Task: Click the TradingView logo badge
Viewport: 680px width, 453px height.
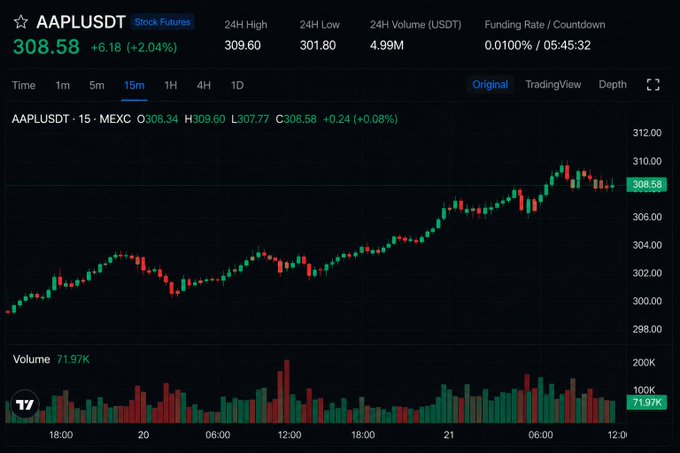Action: [25, 404]
